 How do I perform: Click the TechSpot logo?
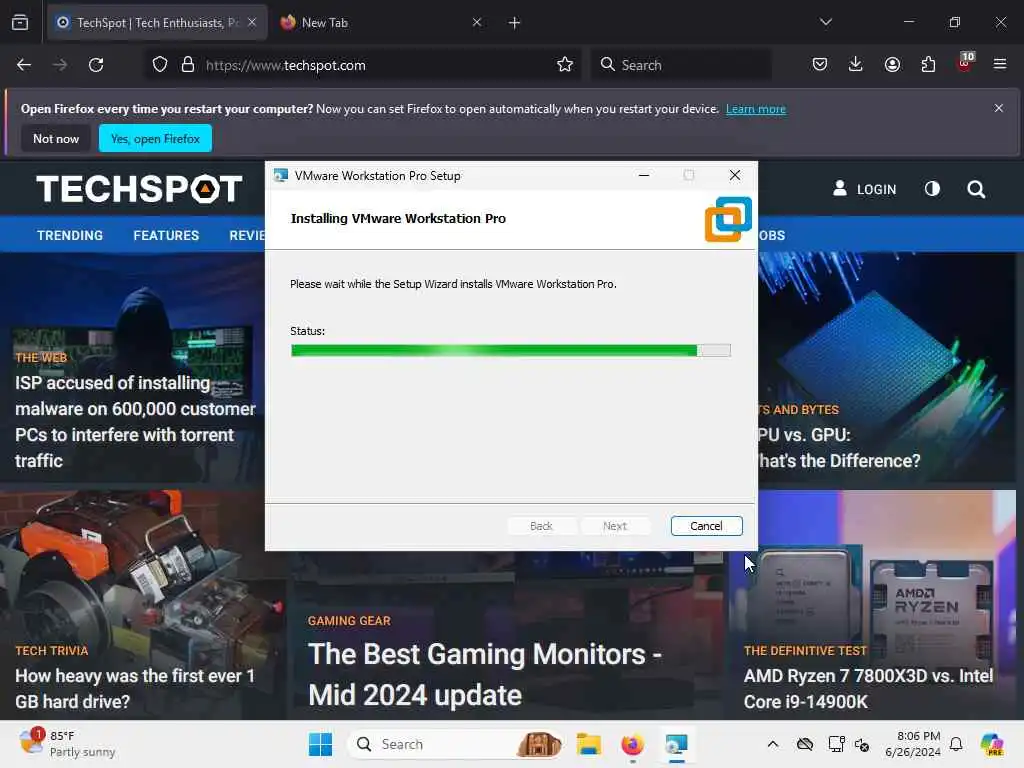pos(139,189)
